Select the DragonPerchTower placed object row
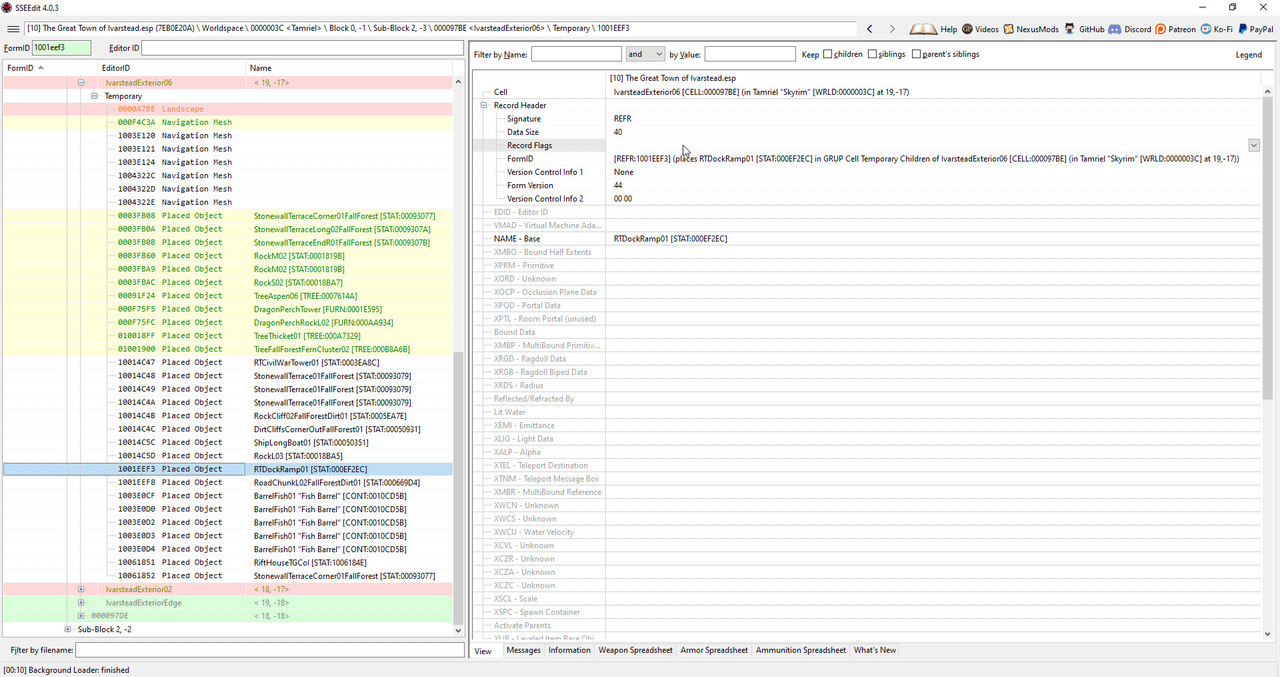 point(228,309)
